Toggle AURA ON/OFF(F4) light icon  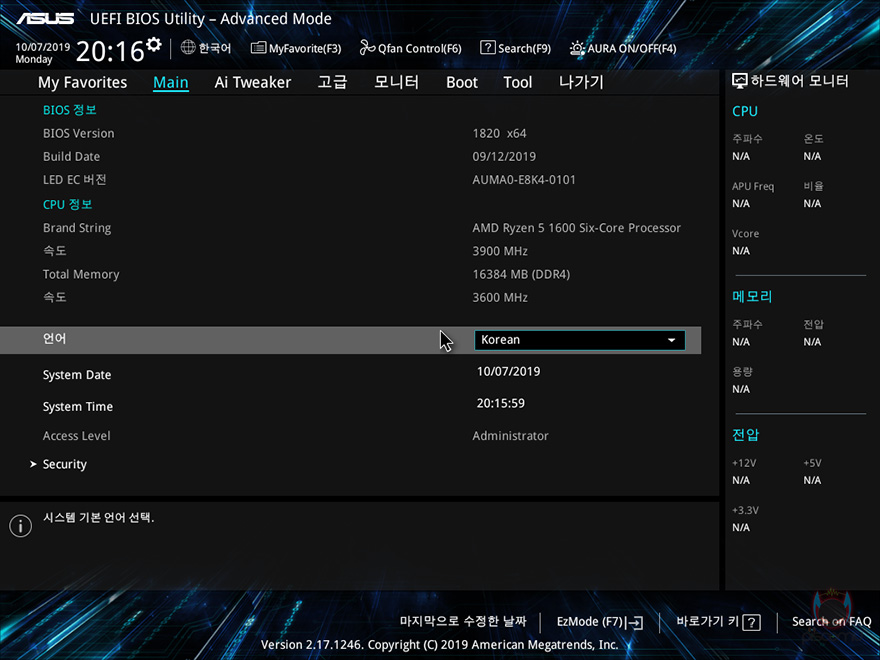pyautogui.click(x=578, y=48)
